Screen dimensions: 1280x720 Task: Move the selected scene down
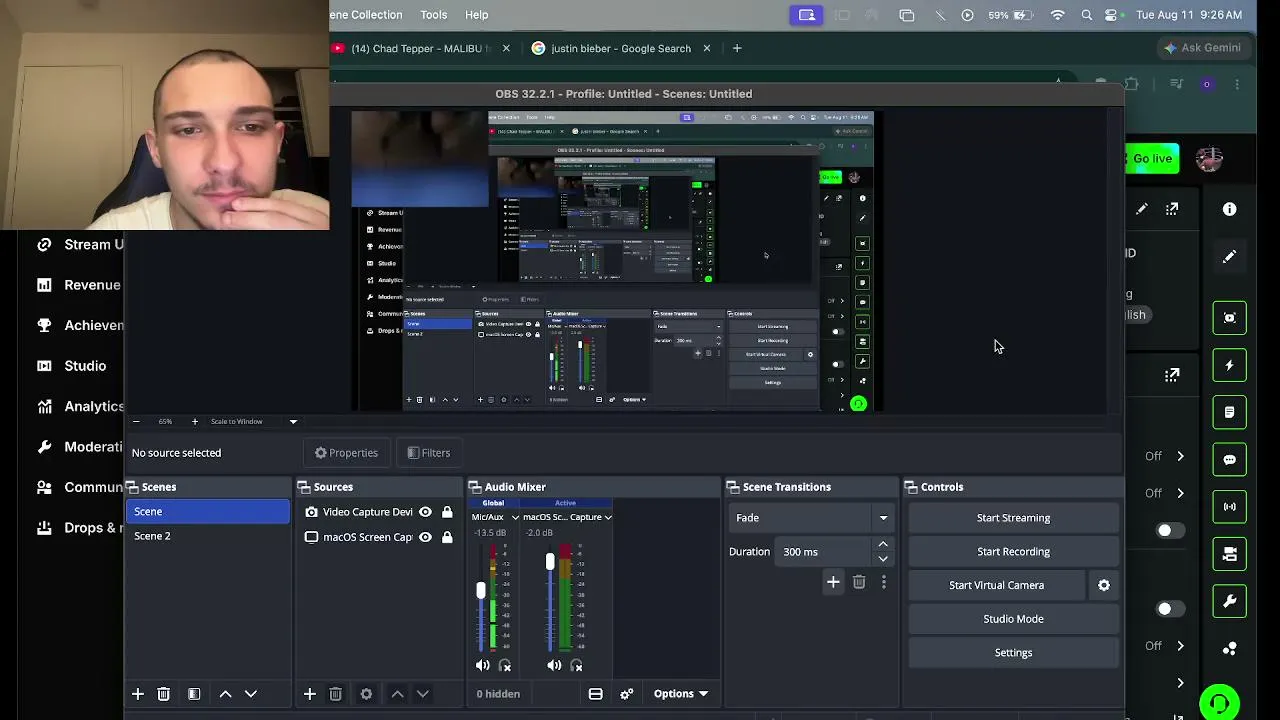[251, 694]
